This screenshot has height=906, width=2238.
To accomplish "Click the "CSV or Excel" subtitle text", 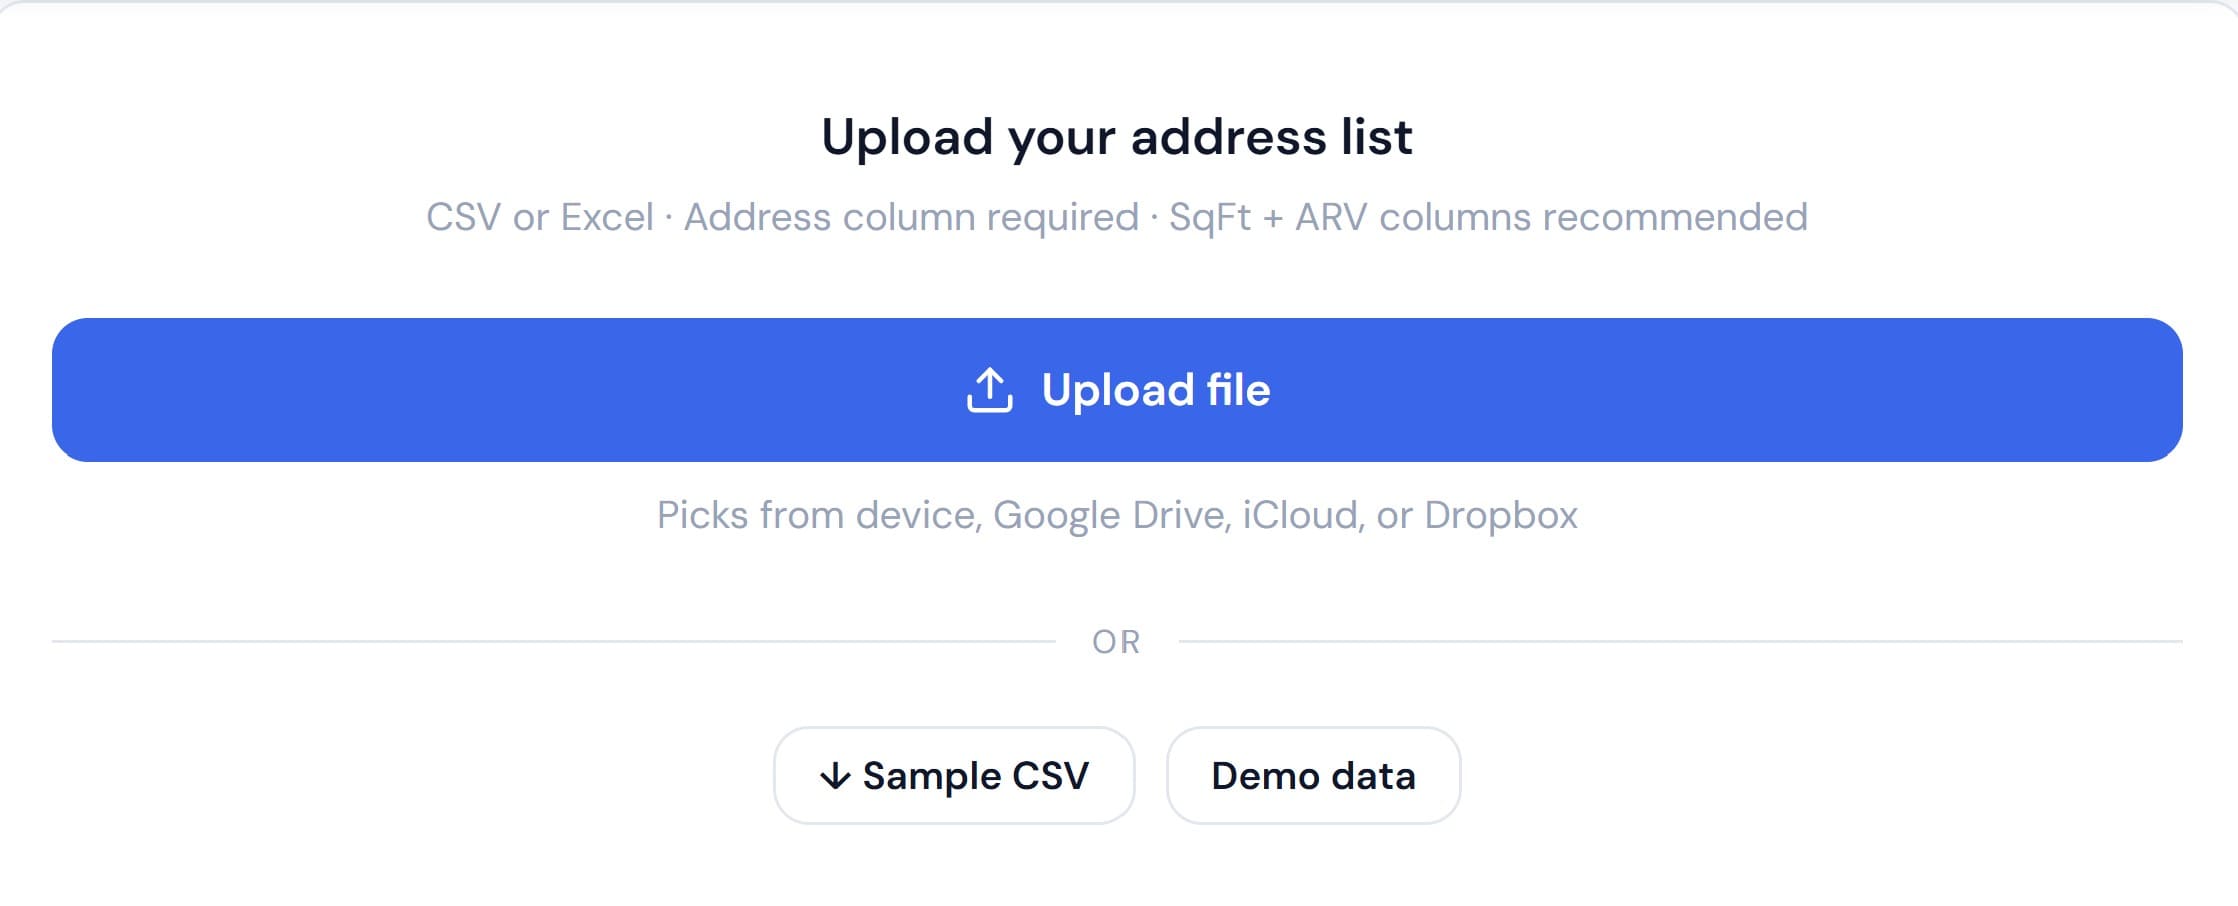I will (x=539, y=217).
